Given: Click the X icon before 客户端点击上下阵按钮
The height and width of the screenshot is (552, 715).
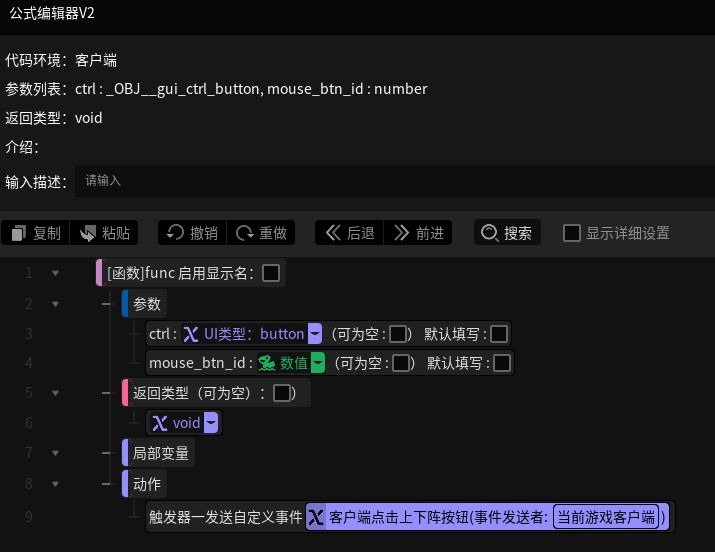Looking at the screenshot, I should (x=316, y=517).
